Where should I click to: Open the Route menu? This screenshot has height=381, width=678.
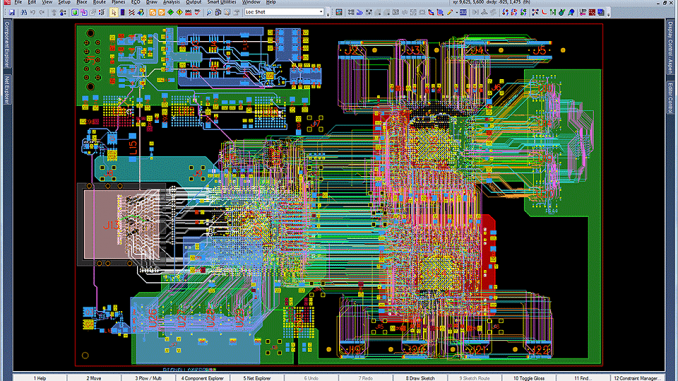[x=99, y=2]
